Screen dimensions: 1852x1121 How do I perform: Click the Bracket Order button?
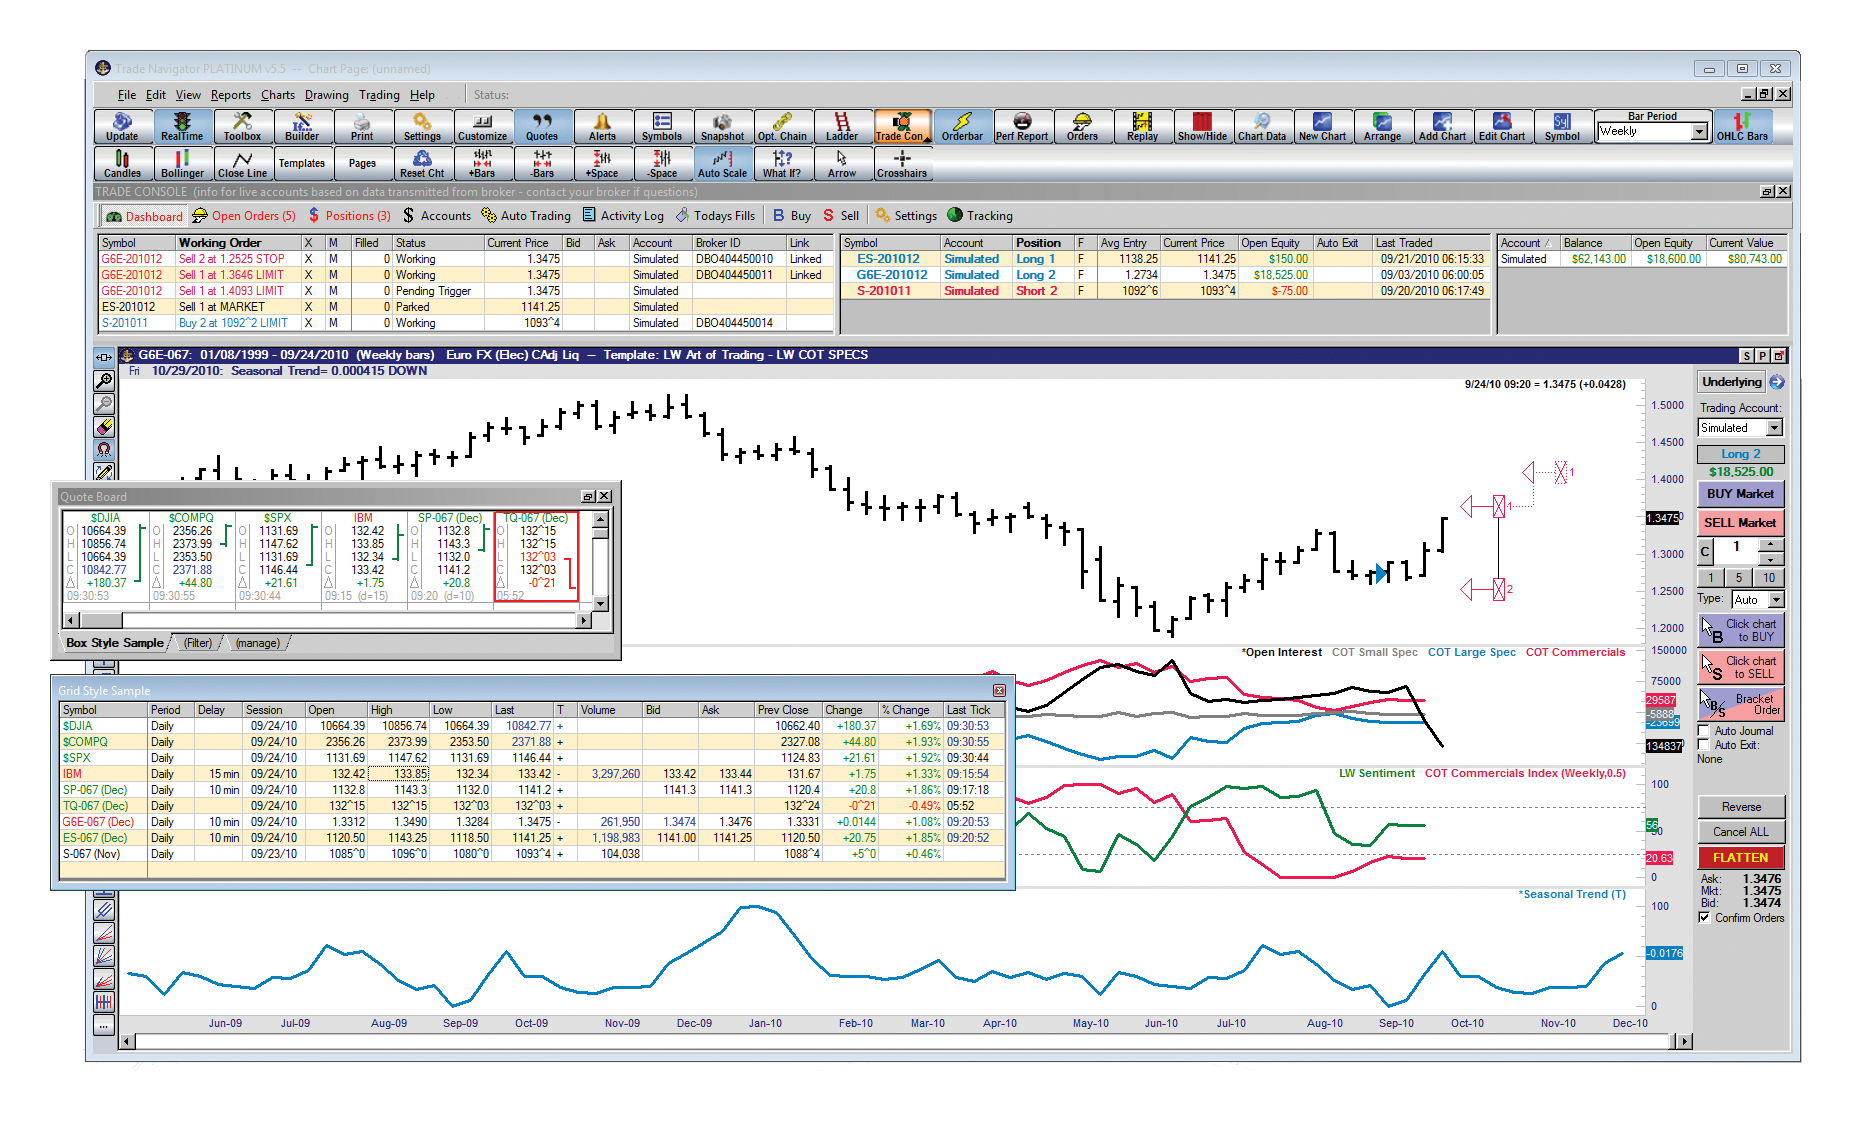coord(1740,705)
